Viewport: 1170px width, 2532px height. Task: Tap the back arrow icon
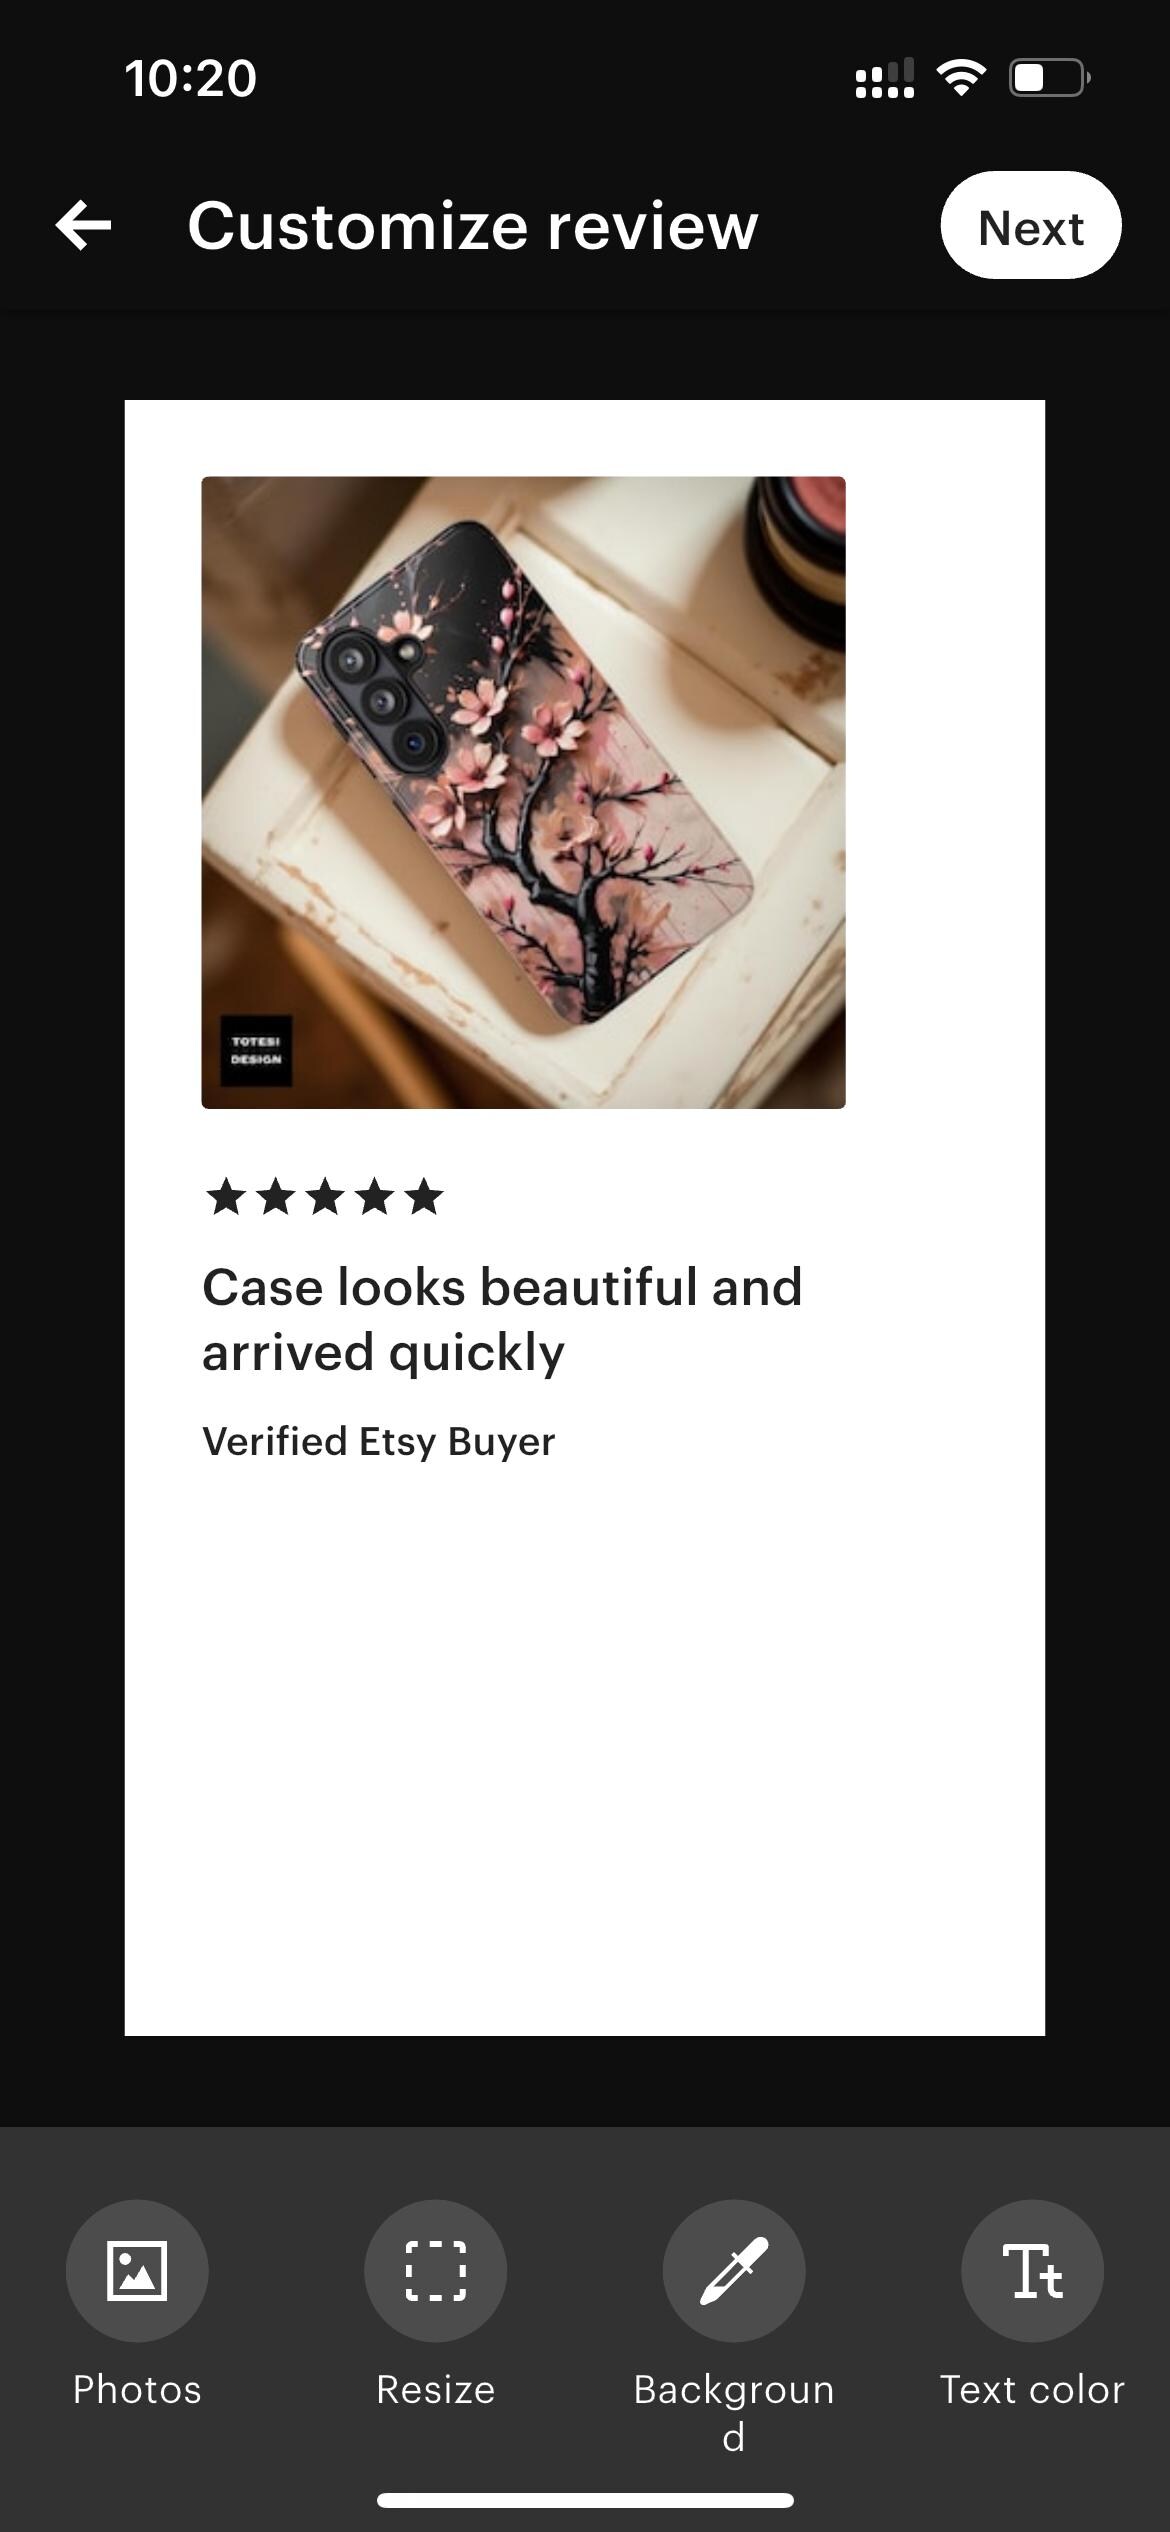click(x=84, y=225)
